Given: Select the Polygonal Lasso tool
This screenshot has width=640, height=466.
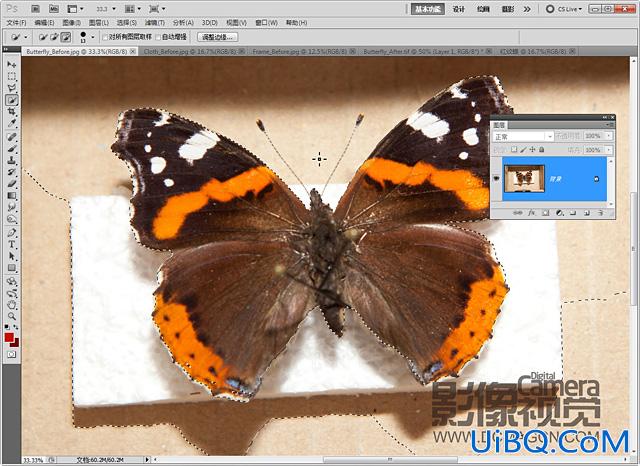Looking at the screenshot, I should (x=11, y=88).
